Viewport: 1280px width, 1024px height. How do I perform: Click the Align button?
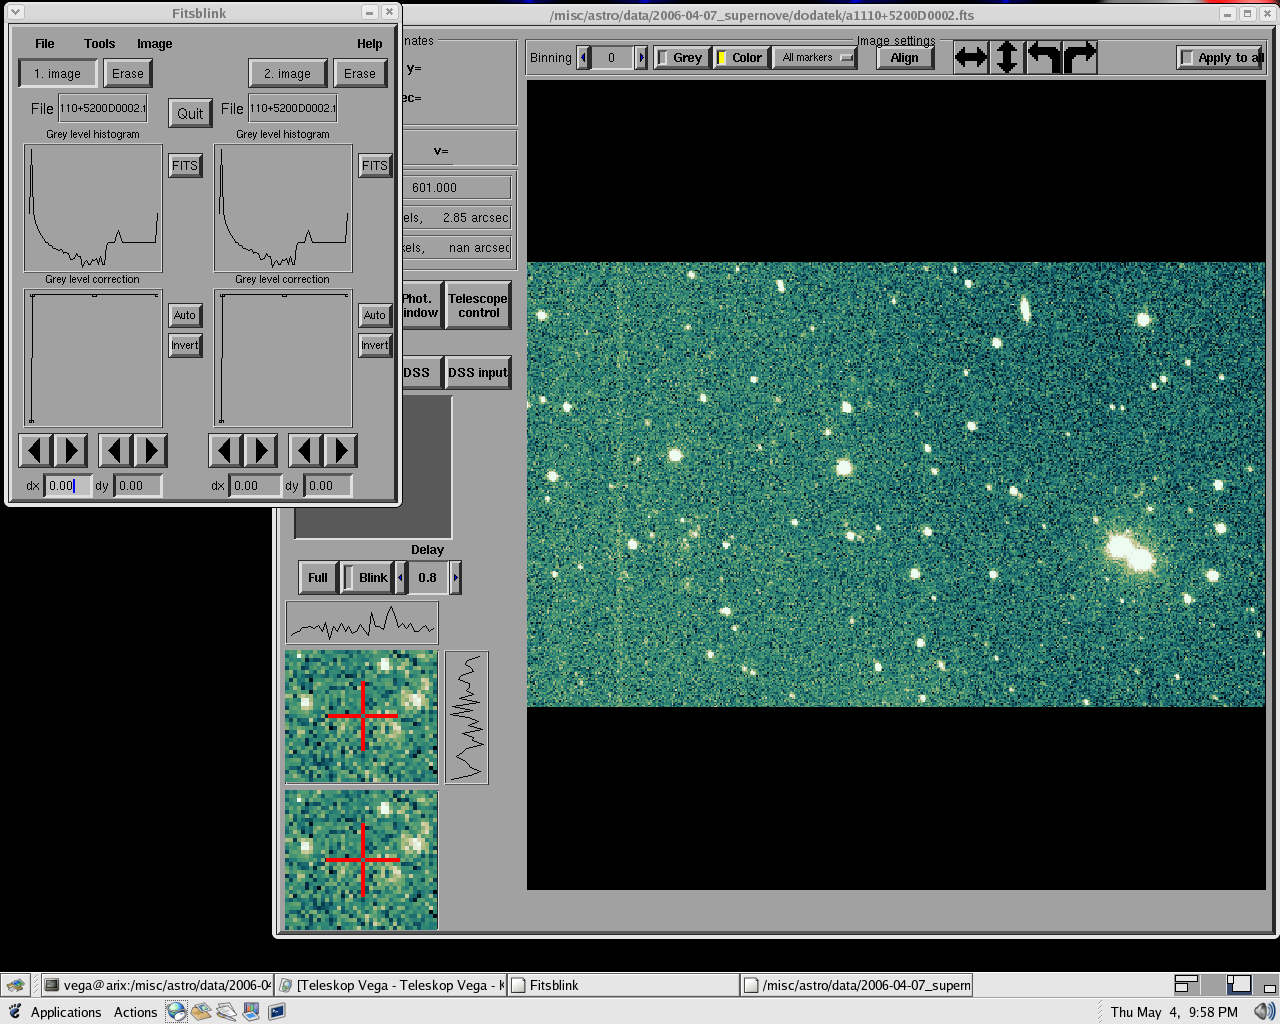click(904, 58)
